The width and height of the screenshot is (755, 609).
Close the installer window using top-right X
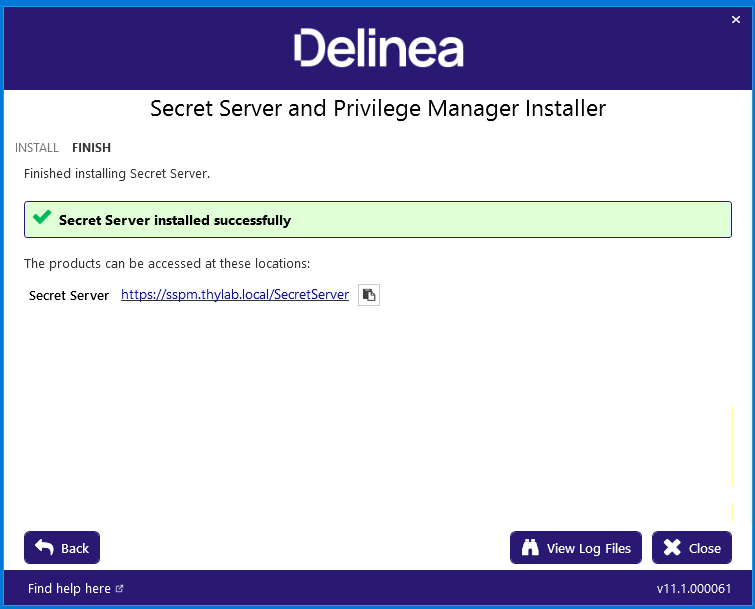coord(736,20)
